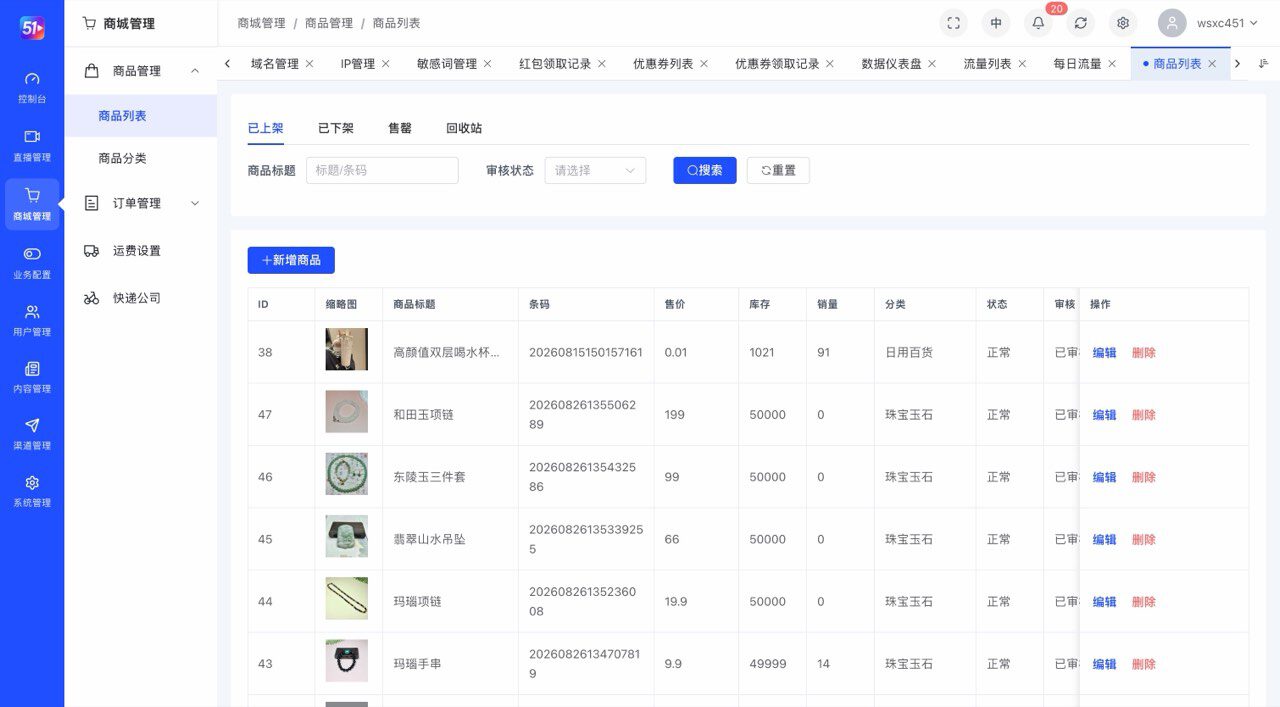Click the 重置 button

(778, 170)
